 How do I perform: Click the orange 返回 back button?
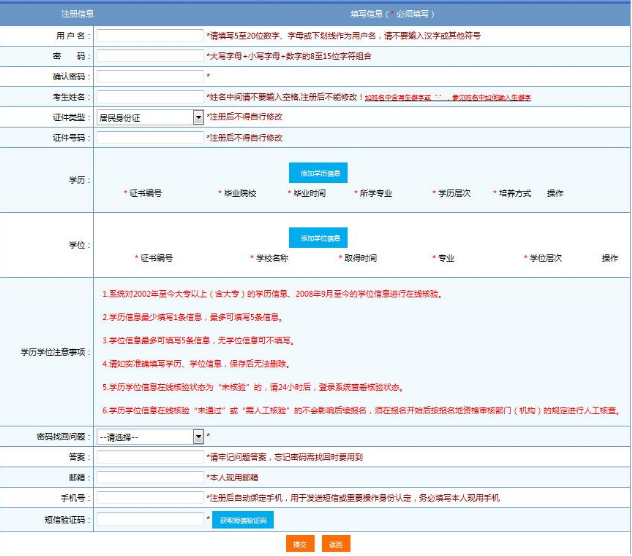pyautogui.click(x=336, y=544)
